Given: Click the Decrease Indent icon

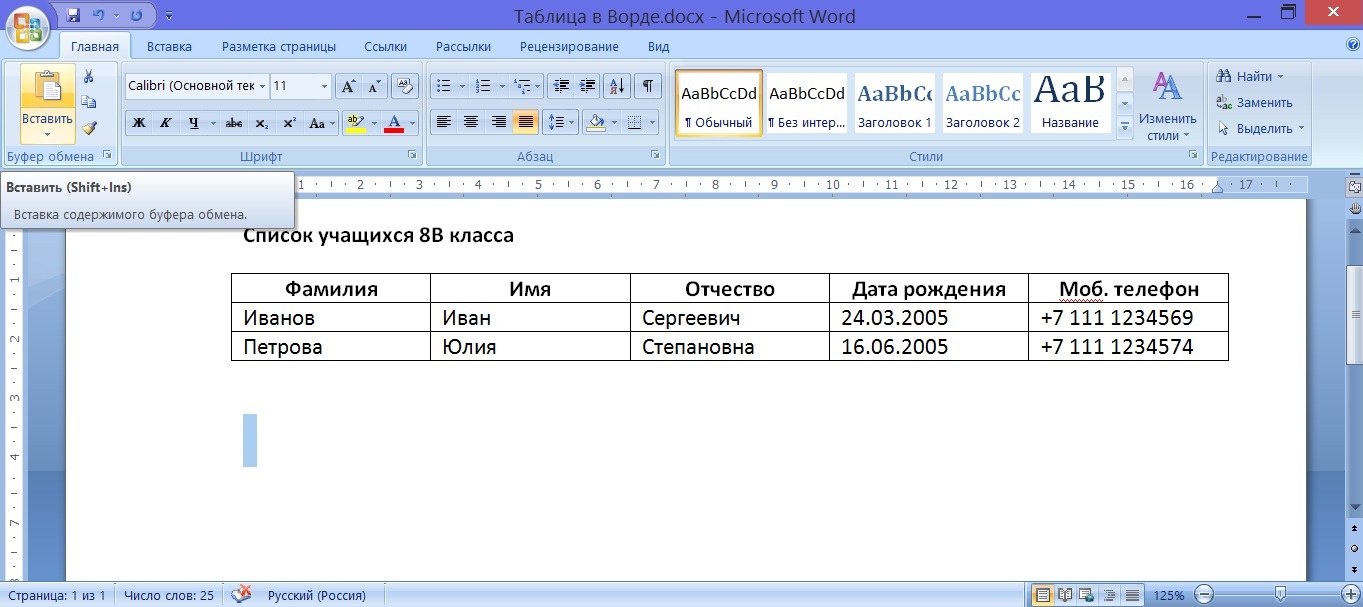Looking at the screenshot, I should 561,86.
